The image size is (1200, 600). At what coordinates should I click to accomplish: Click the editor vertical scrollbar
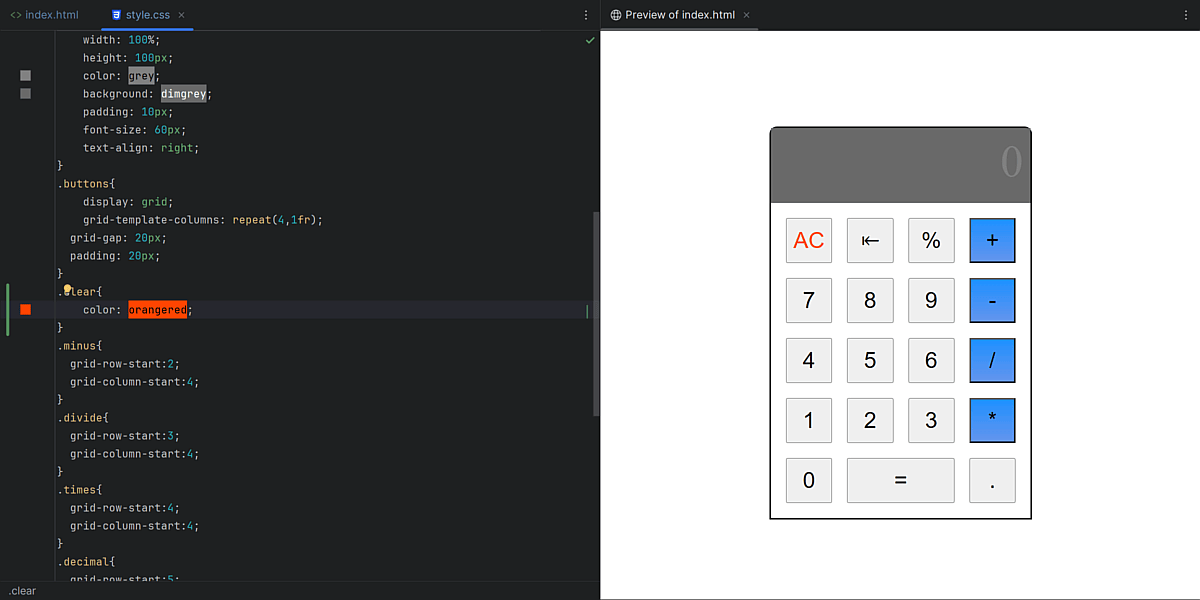[x=596, y=314]
